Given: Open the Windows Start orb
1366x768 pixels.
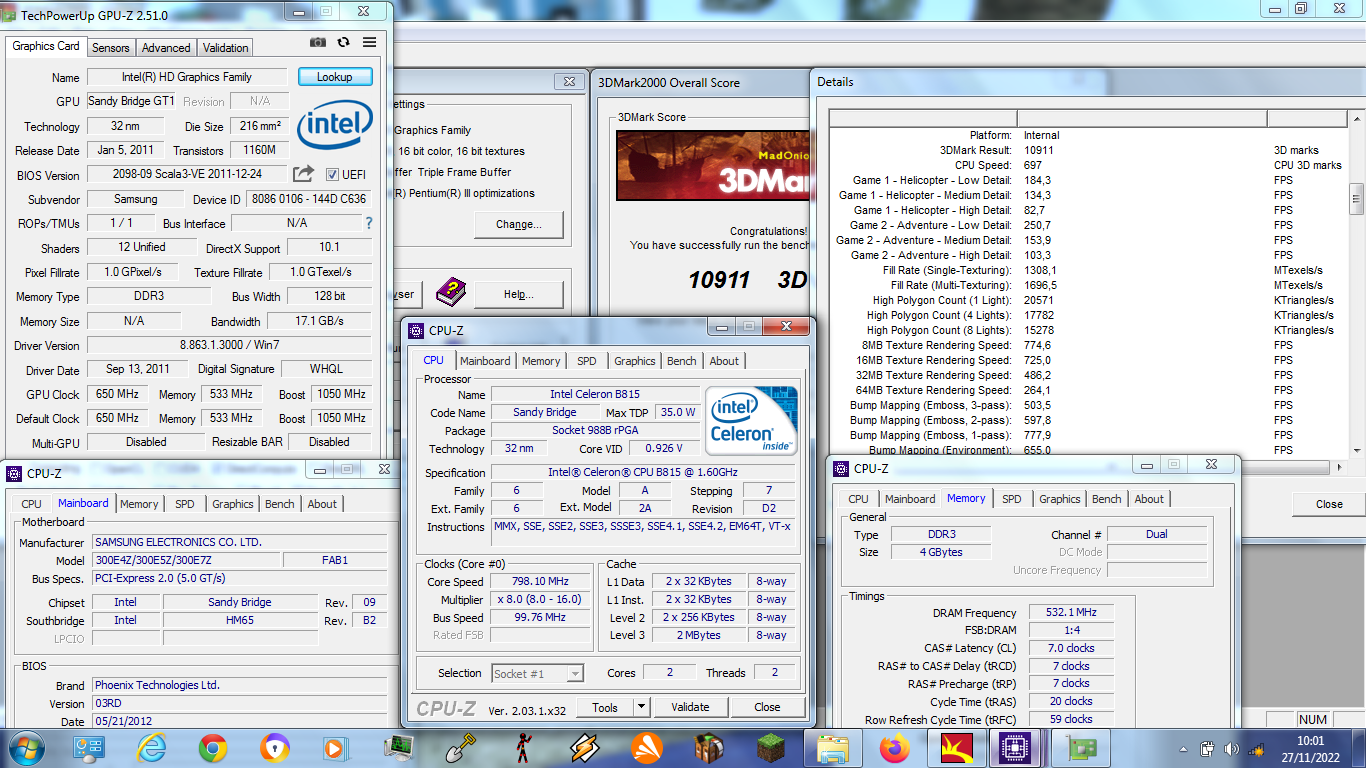Looking at the screenshot, I should [27, 747].
